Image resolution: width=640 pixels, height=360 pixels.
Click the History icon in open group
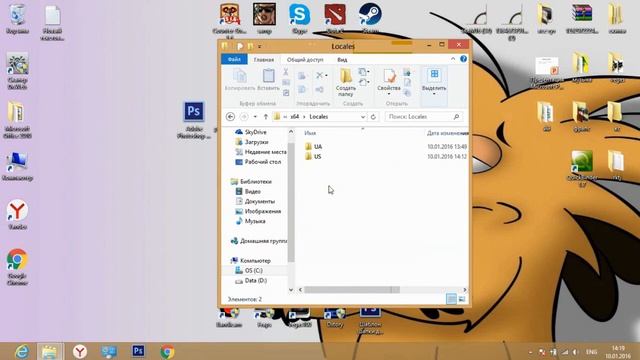pos(407,93)
